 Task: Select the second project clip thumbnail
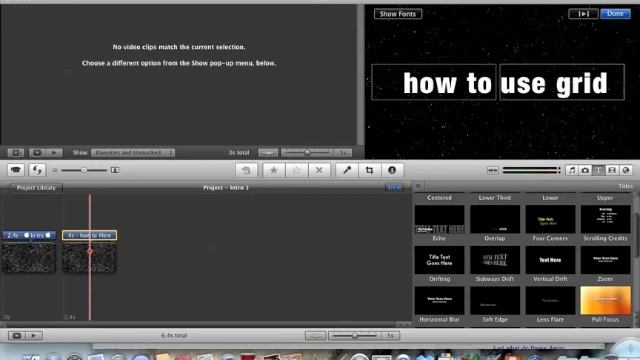pyautogui.click(x=89, y=257)
